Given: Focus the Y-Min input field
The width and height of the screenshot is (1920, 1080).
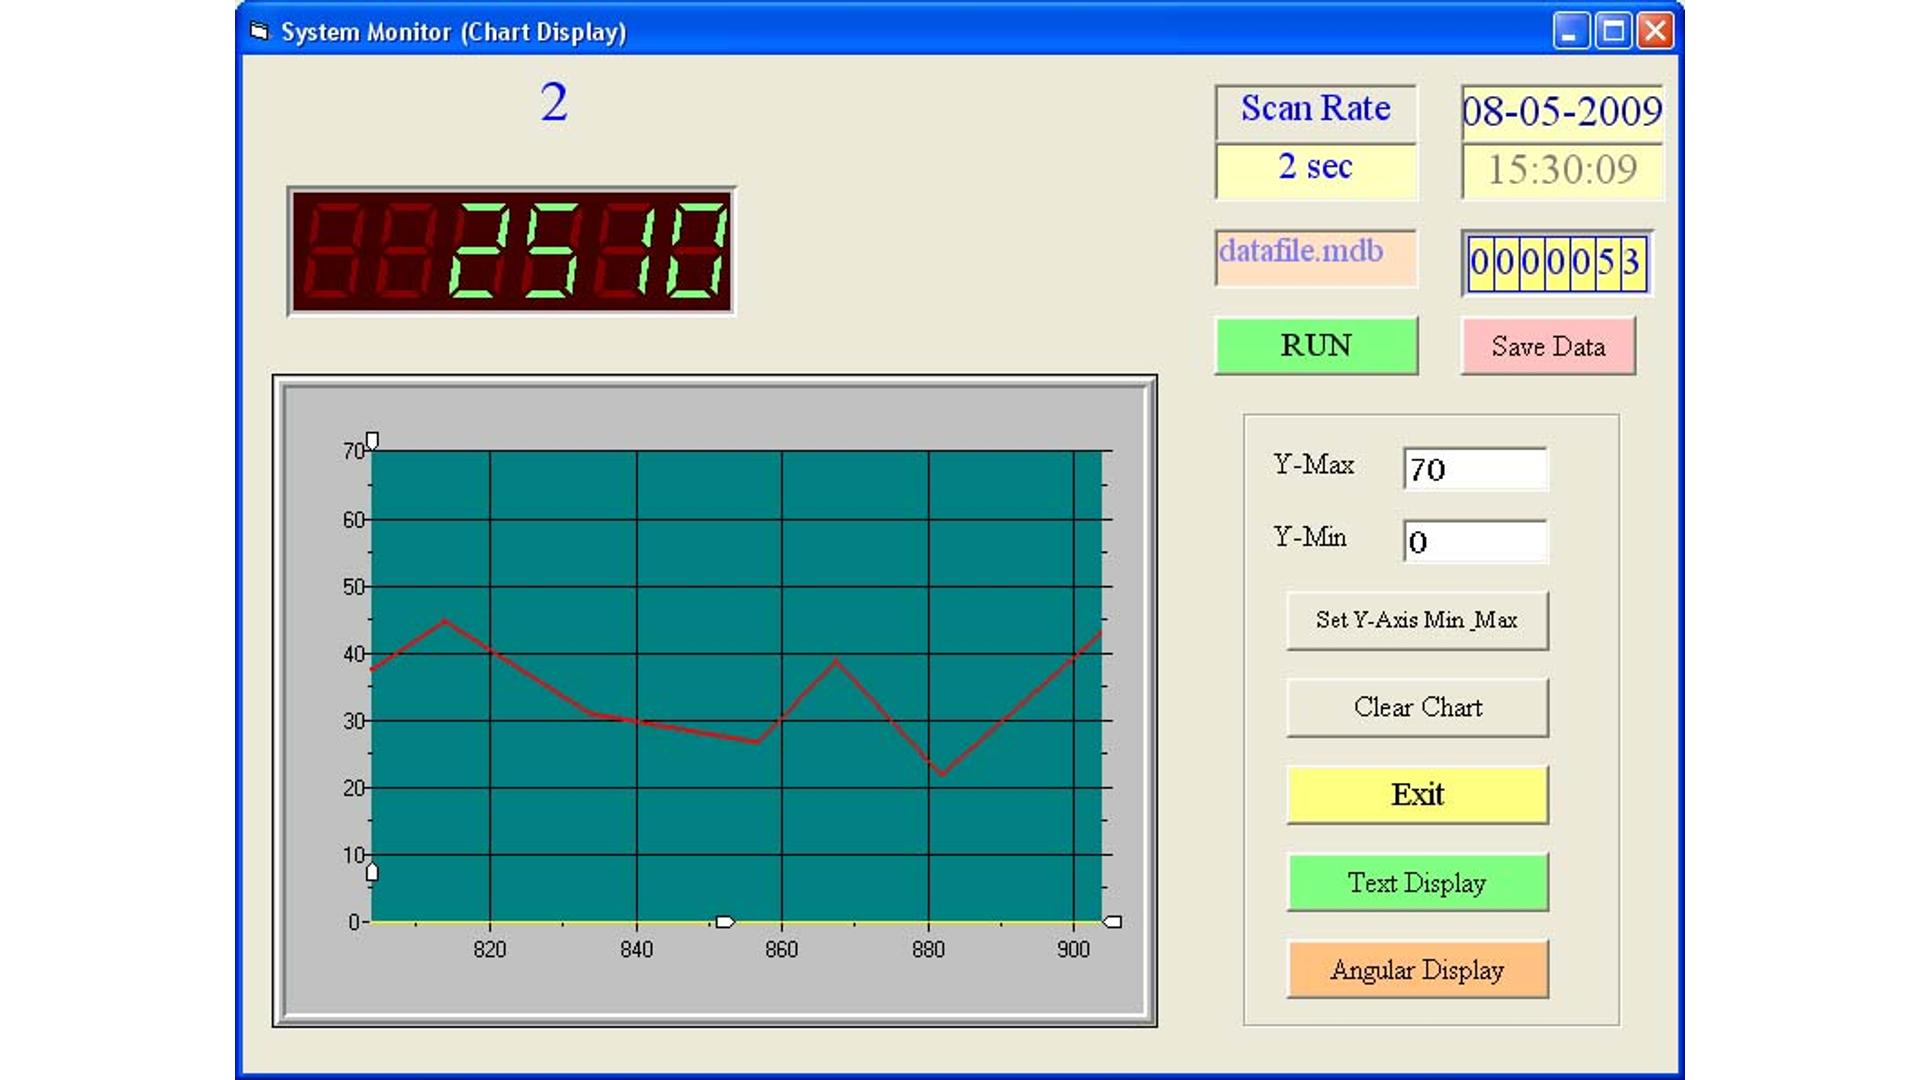Looking at the screenshot, I should [1475, 541].
